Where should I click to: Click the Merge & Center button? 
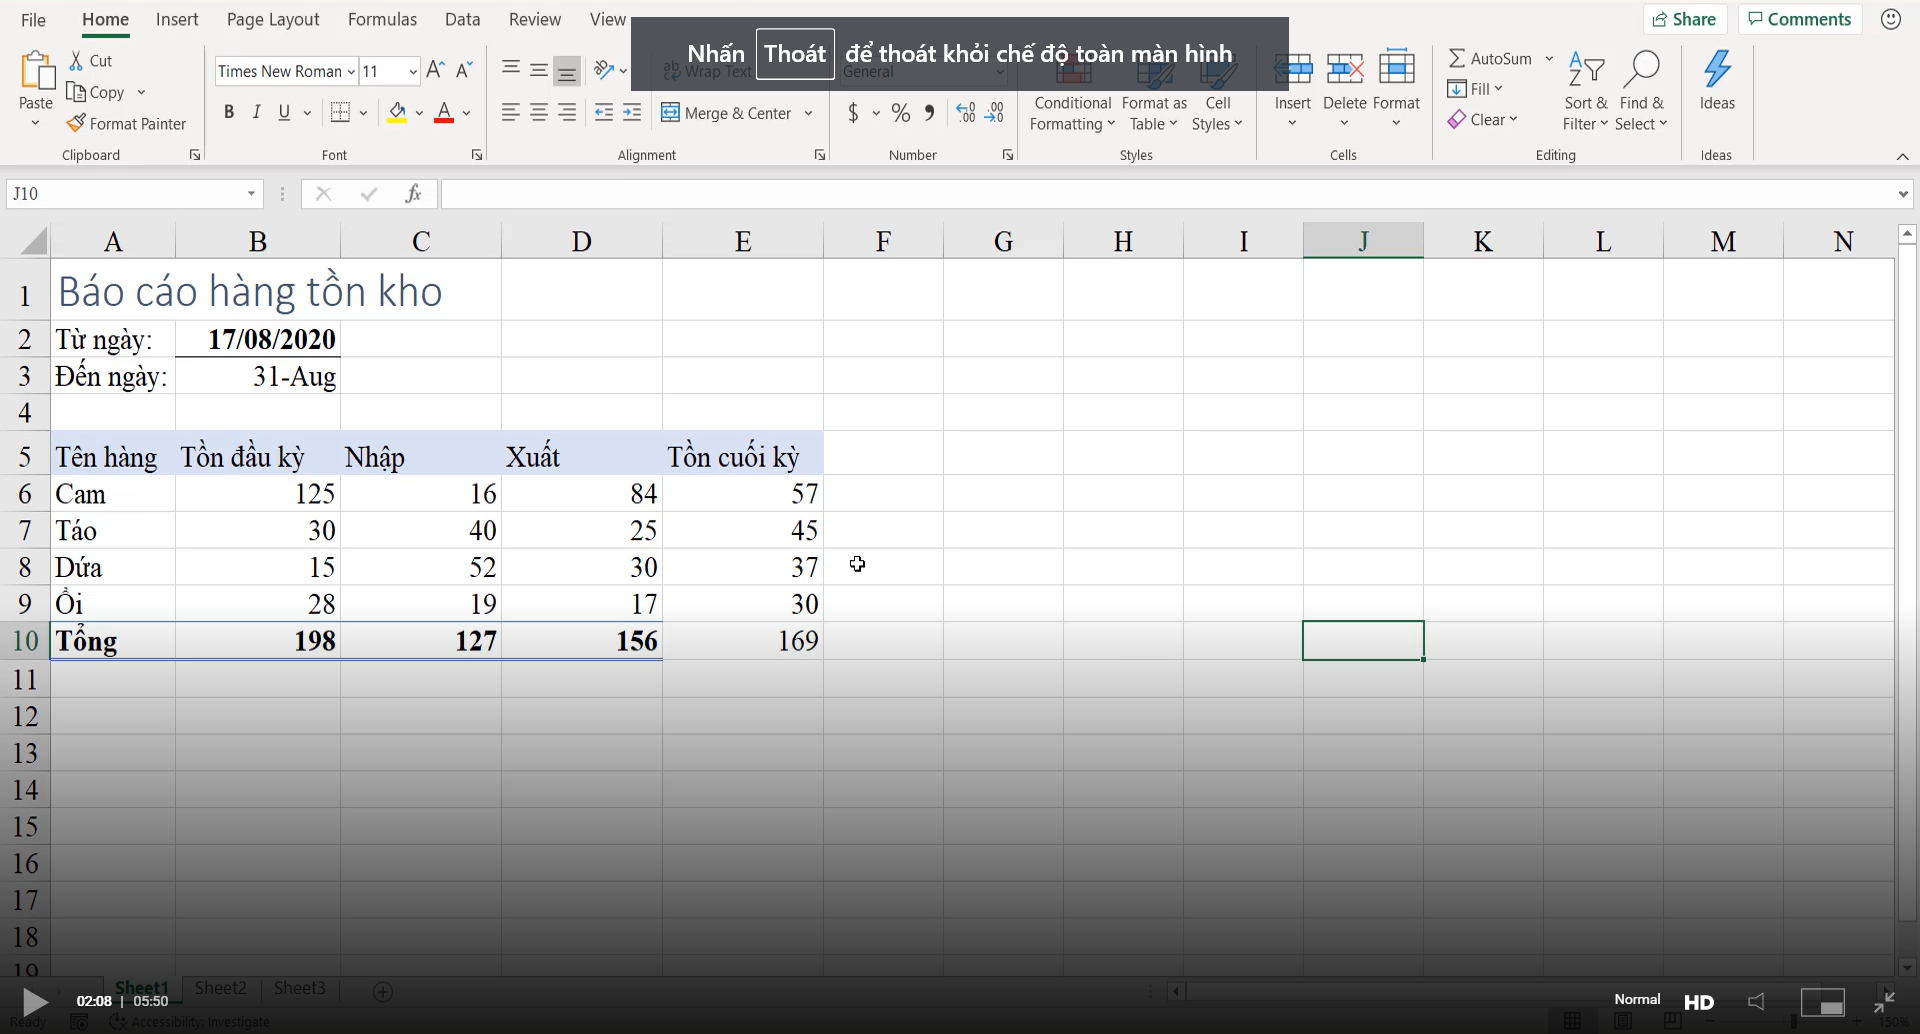point(726,113)
